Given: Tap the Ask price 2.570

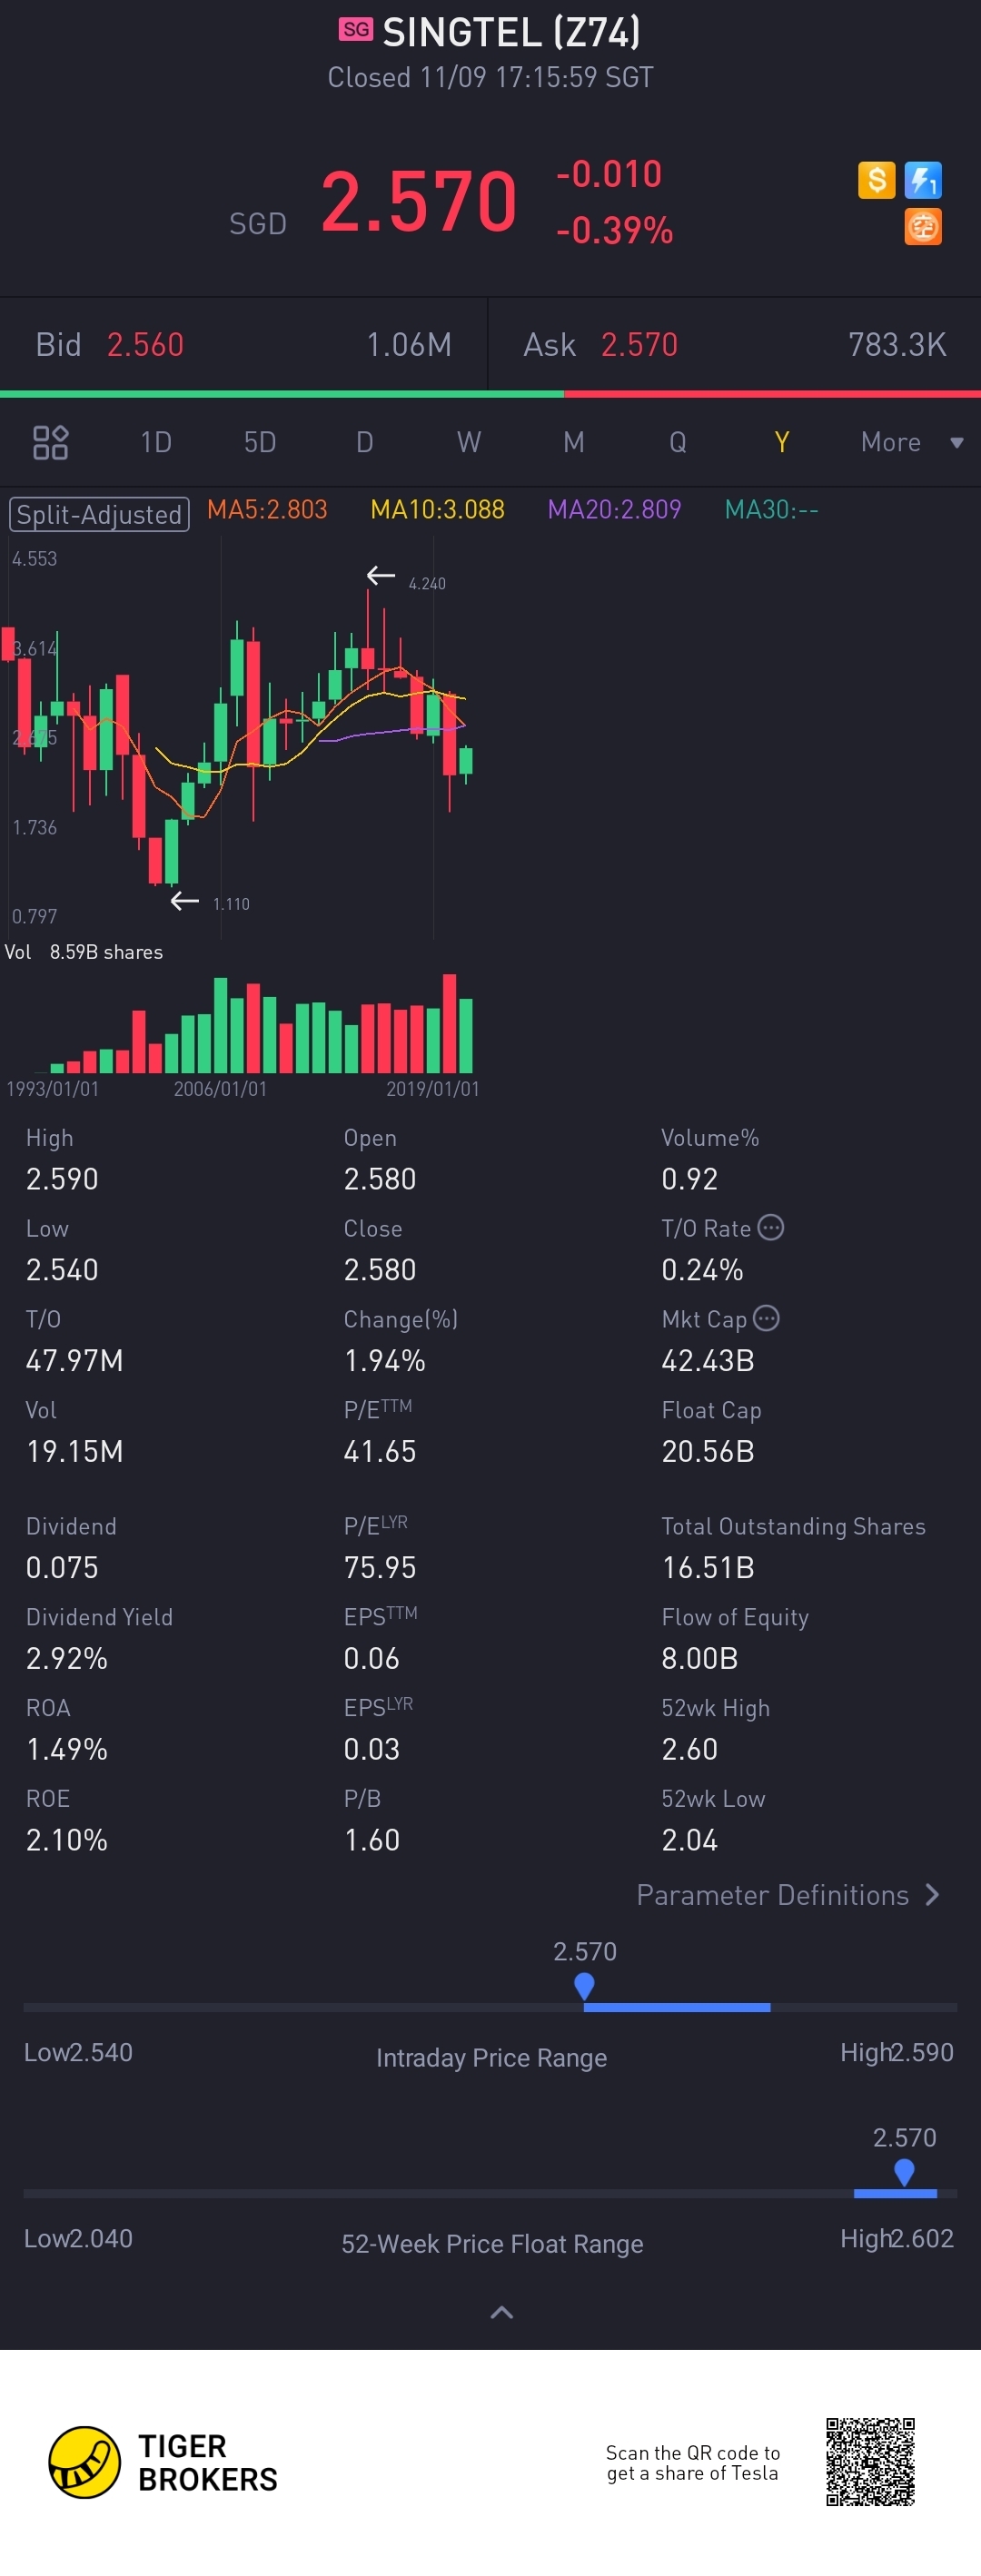Looking at the screenshot, I should [639, 345].
